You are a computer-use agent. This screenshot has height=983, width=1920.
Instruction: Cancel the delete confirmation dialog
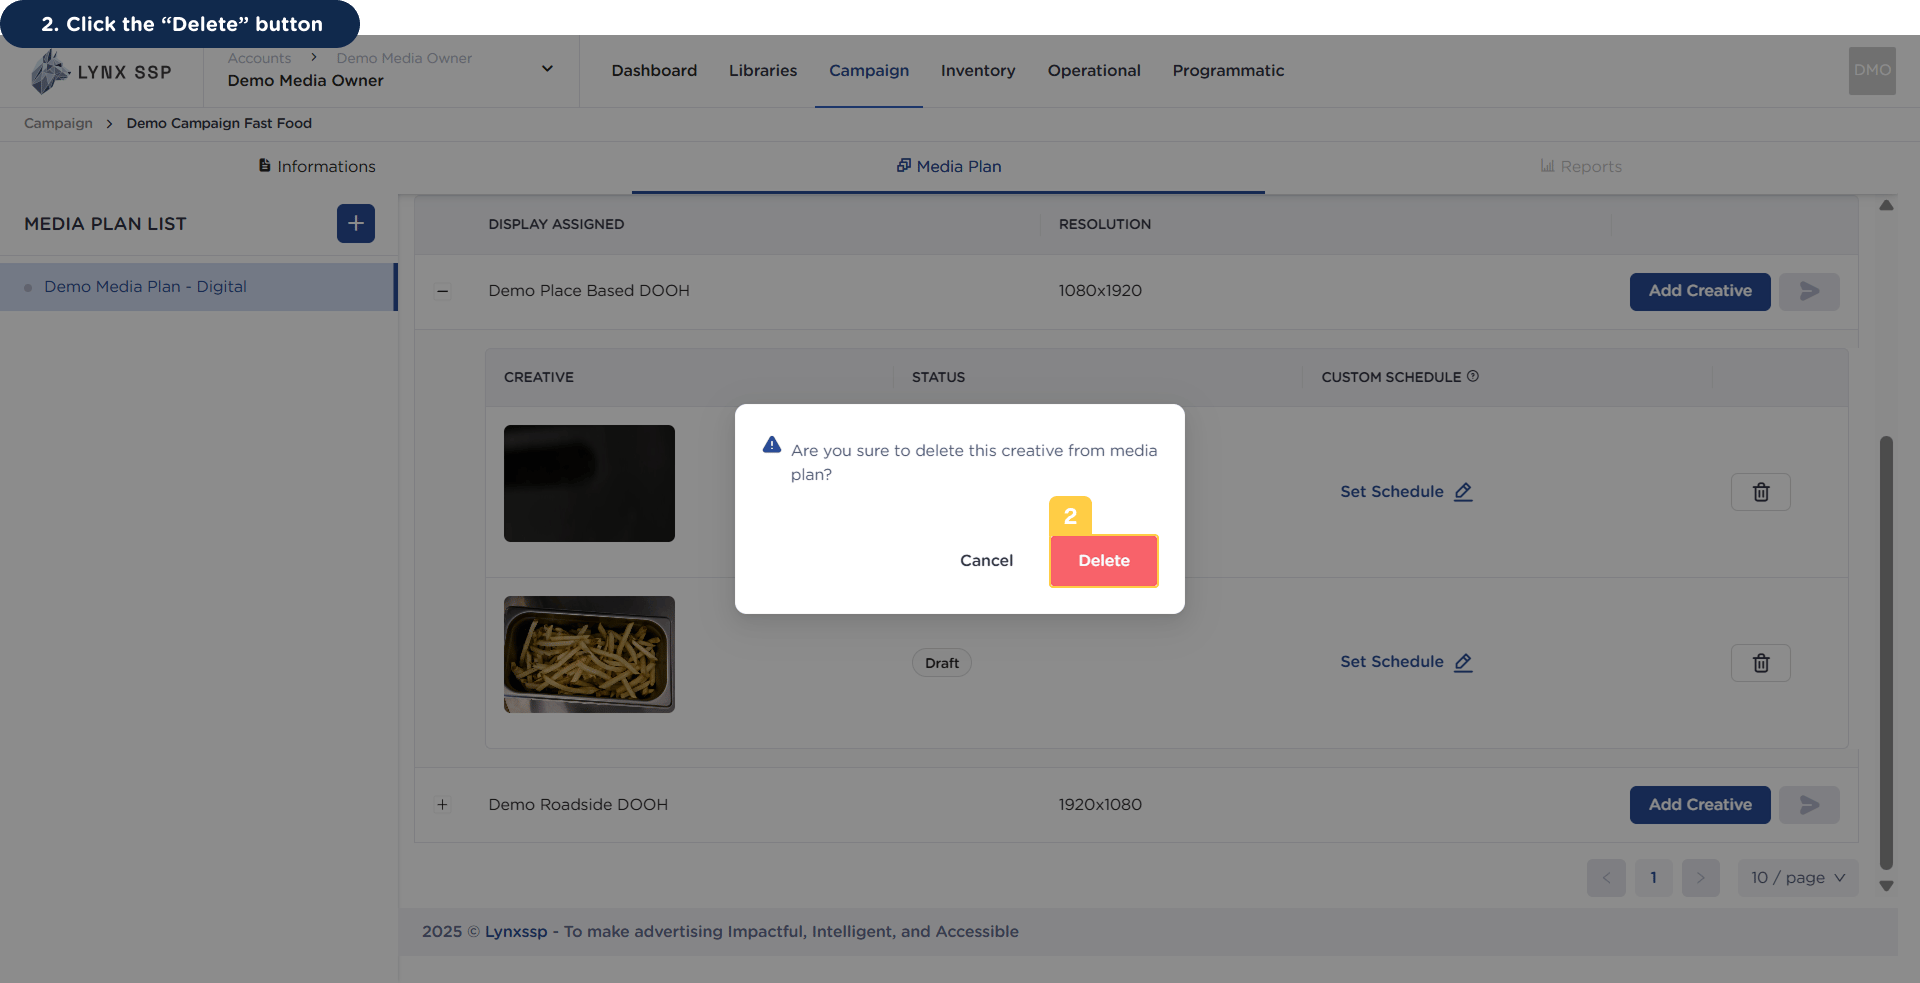click(x=986, y=561)
